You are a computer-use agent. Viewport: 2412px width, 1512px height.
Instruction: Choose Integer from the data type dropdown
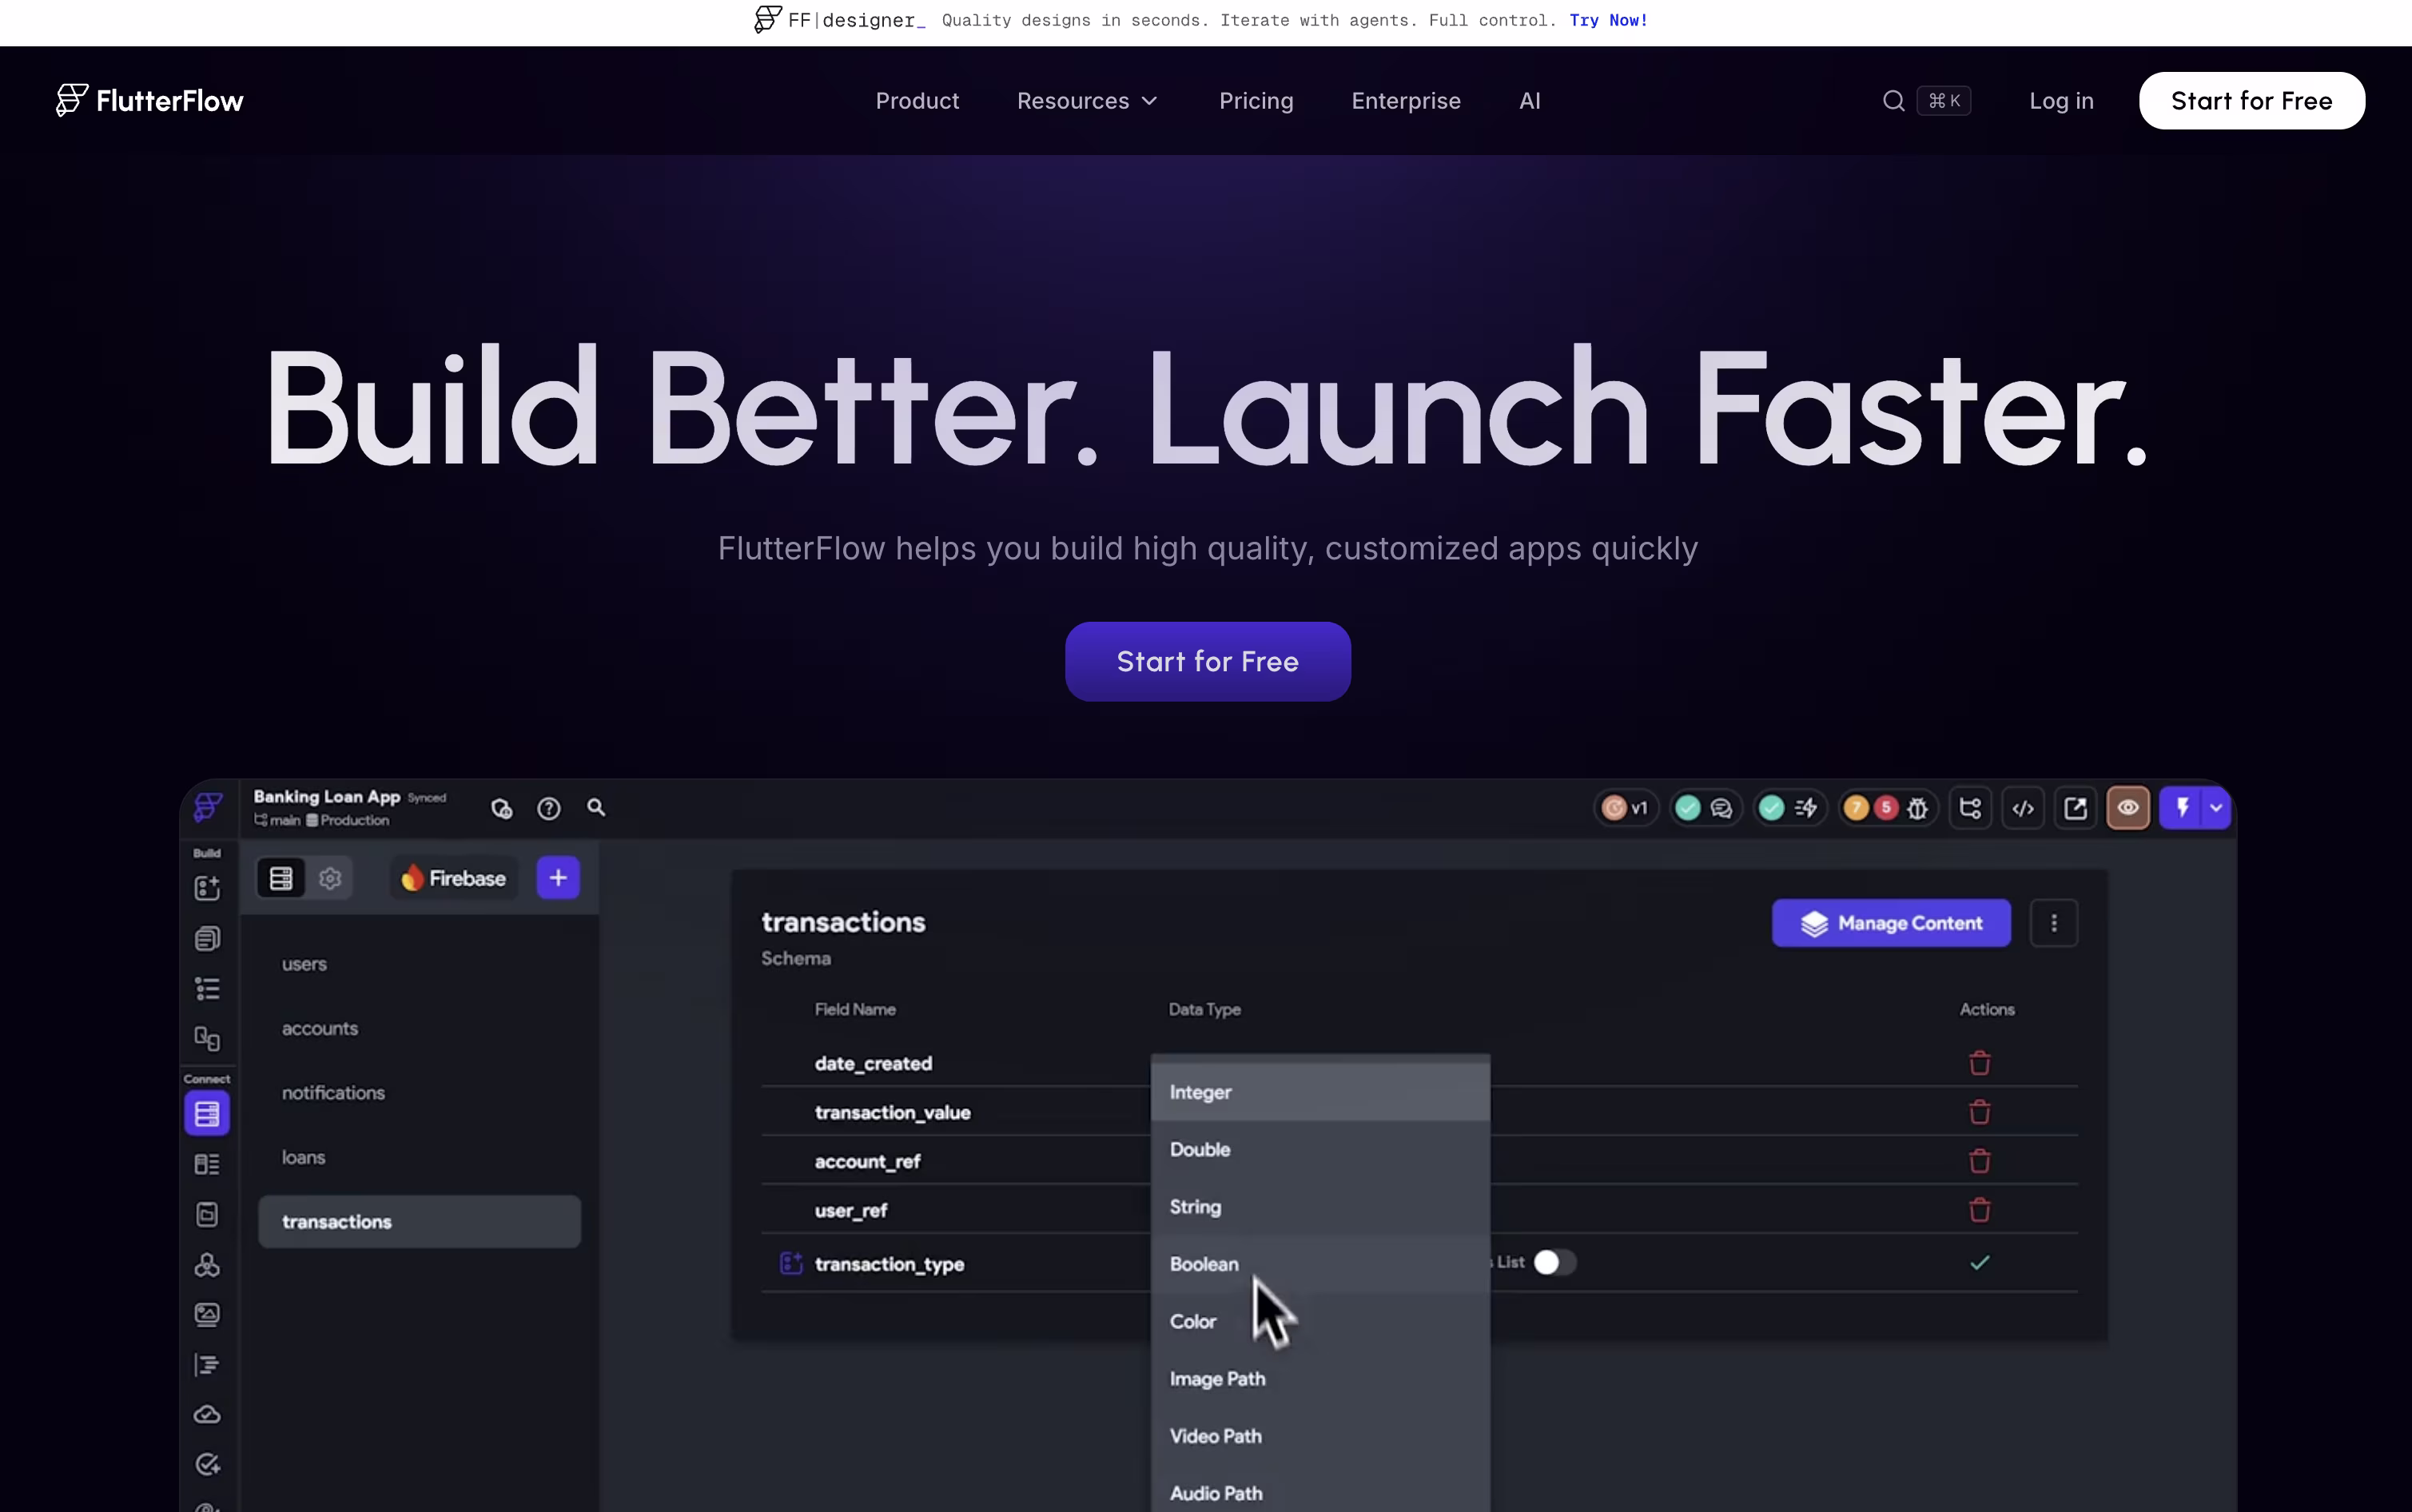coord(1320,1092)
